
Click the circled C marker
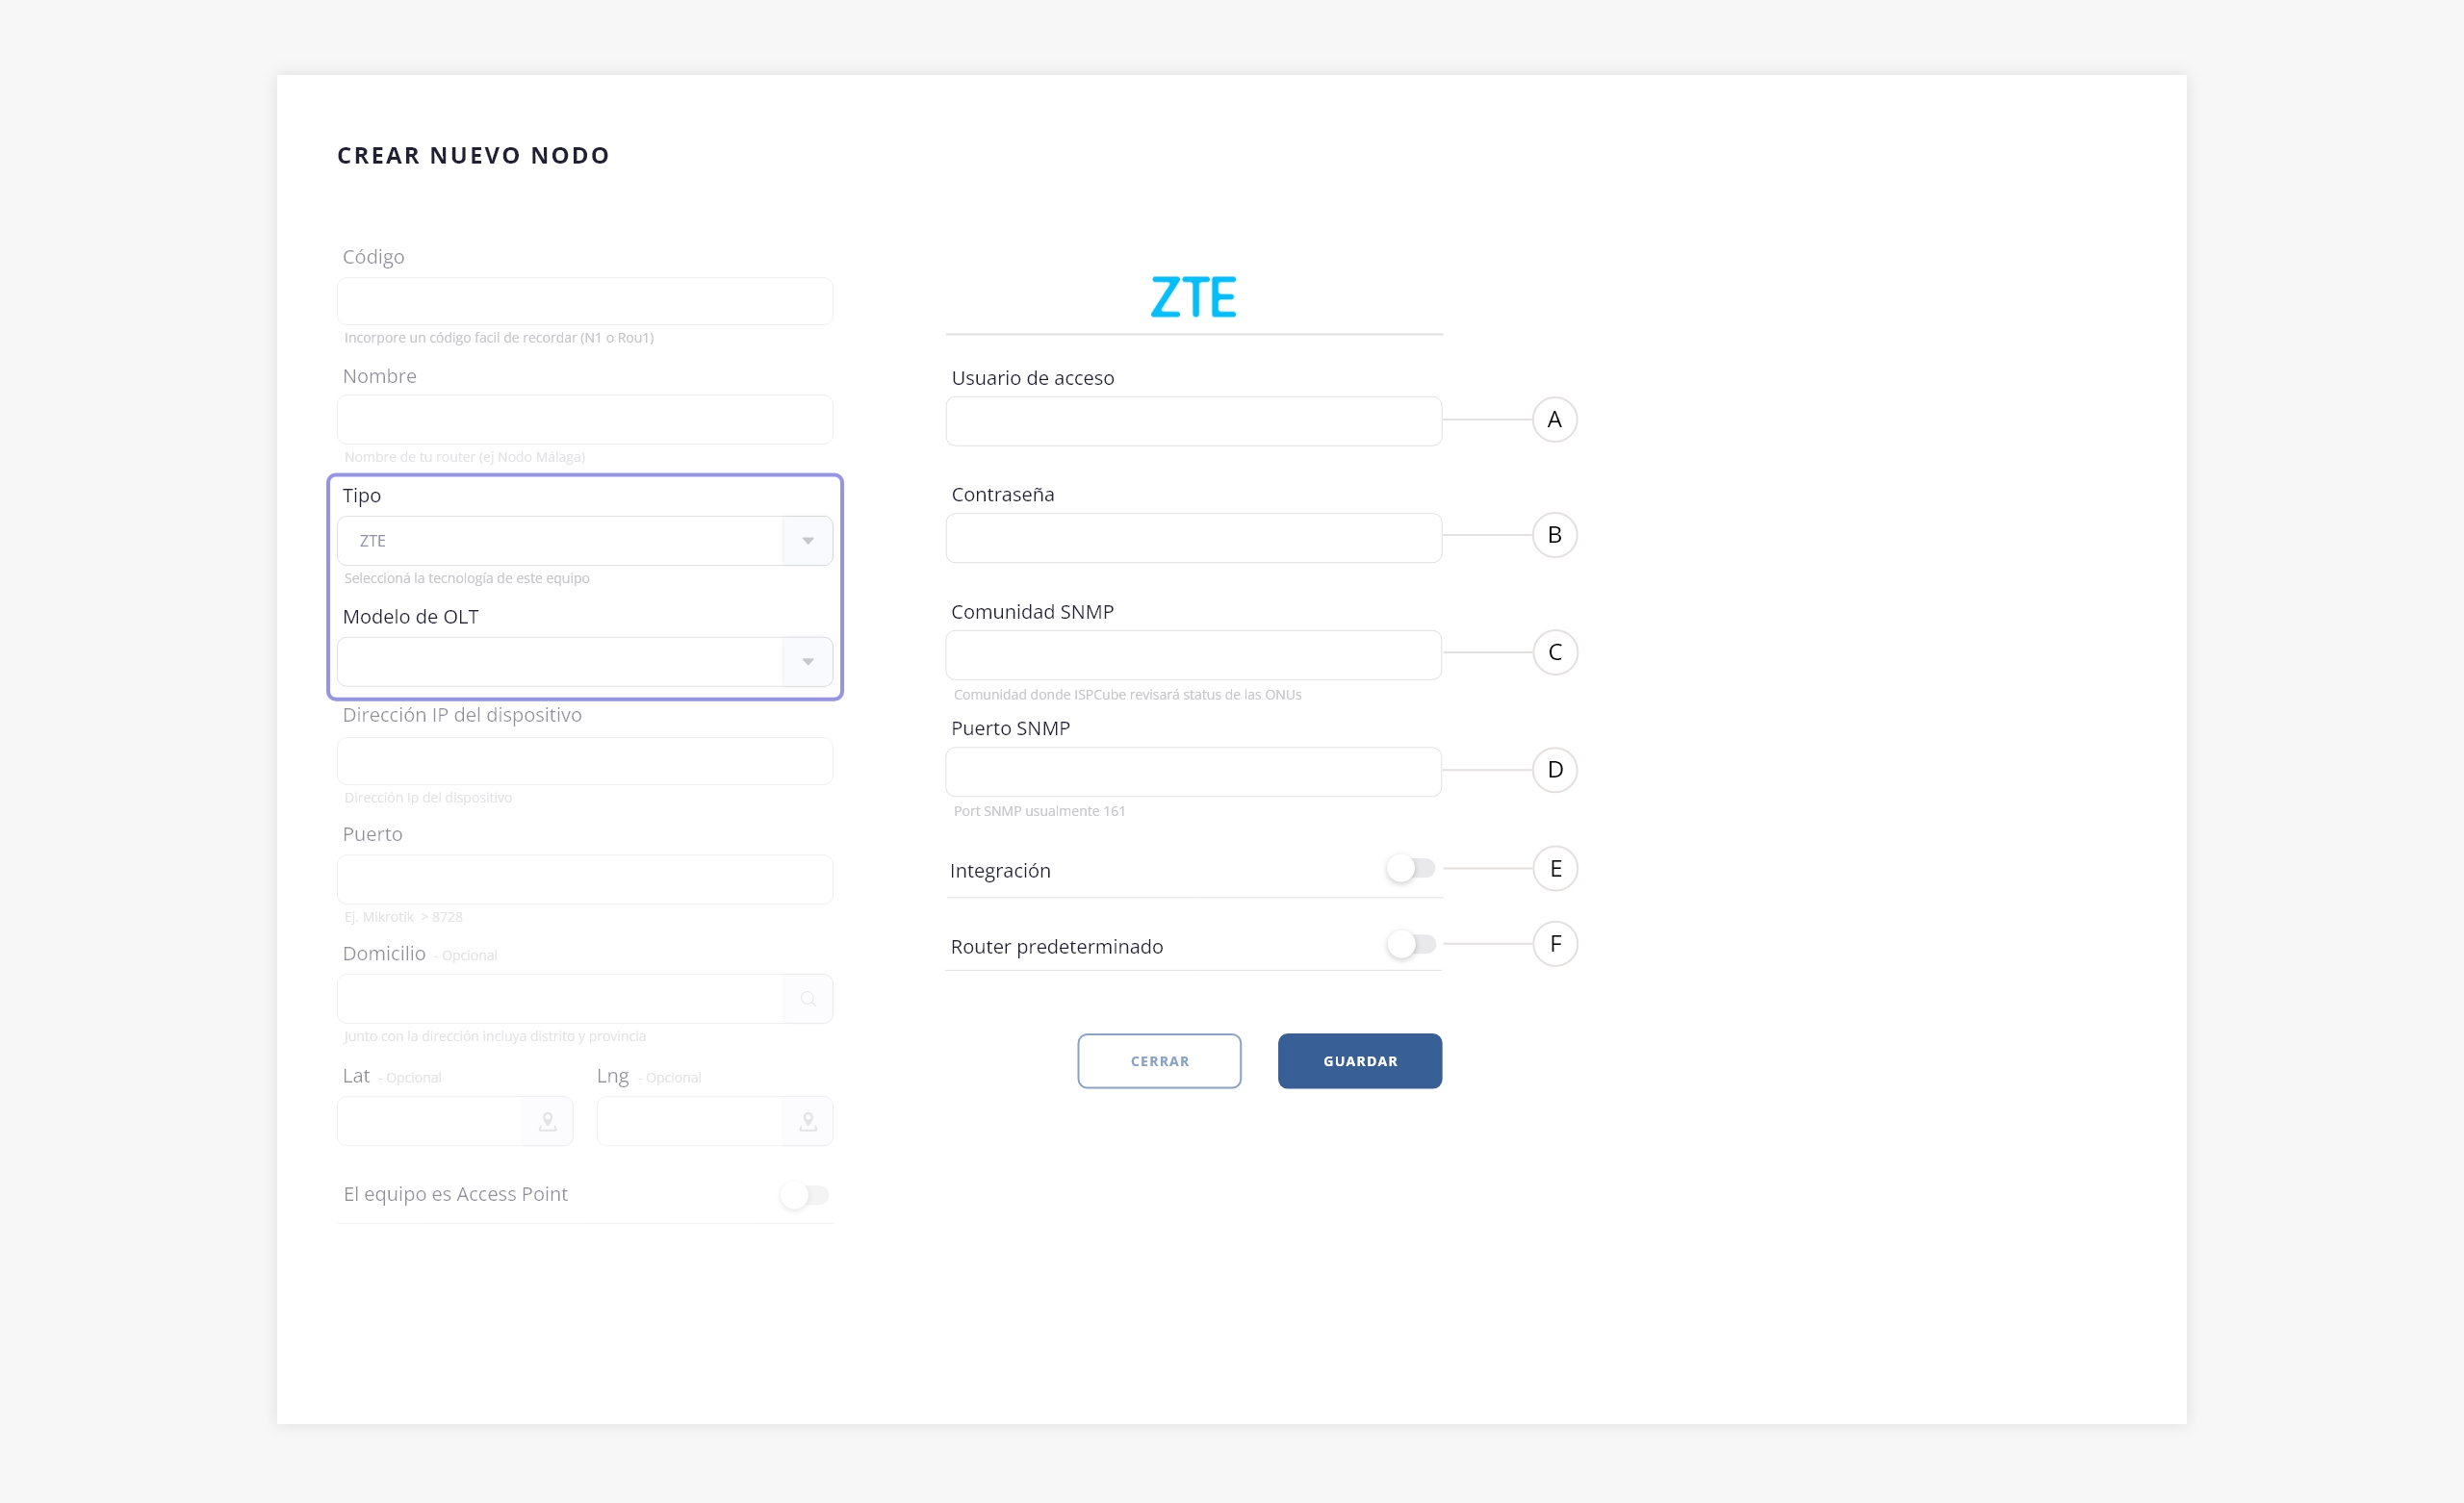click(x=1554, y=652)
